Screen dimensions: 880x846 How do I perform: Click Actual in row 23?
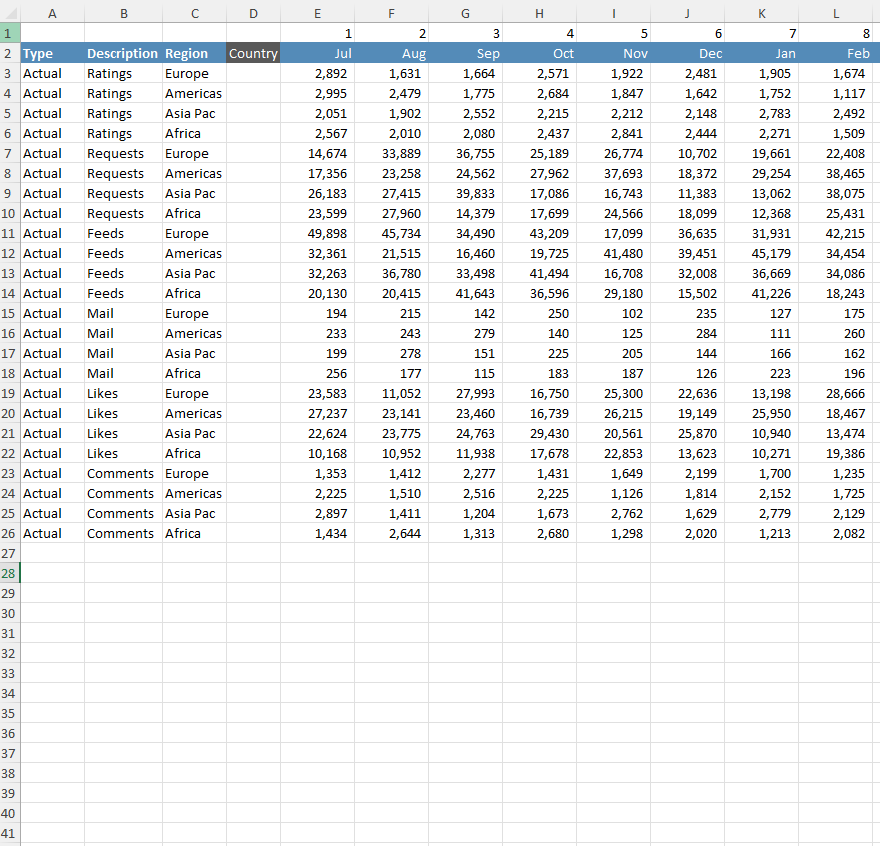click(x=52, y=473)
